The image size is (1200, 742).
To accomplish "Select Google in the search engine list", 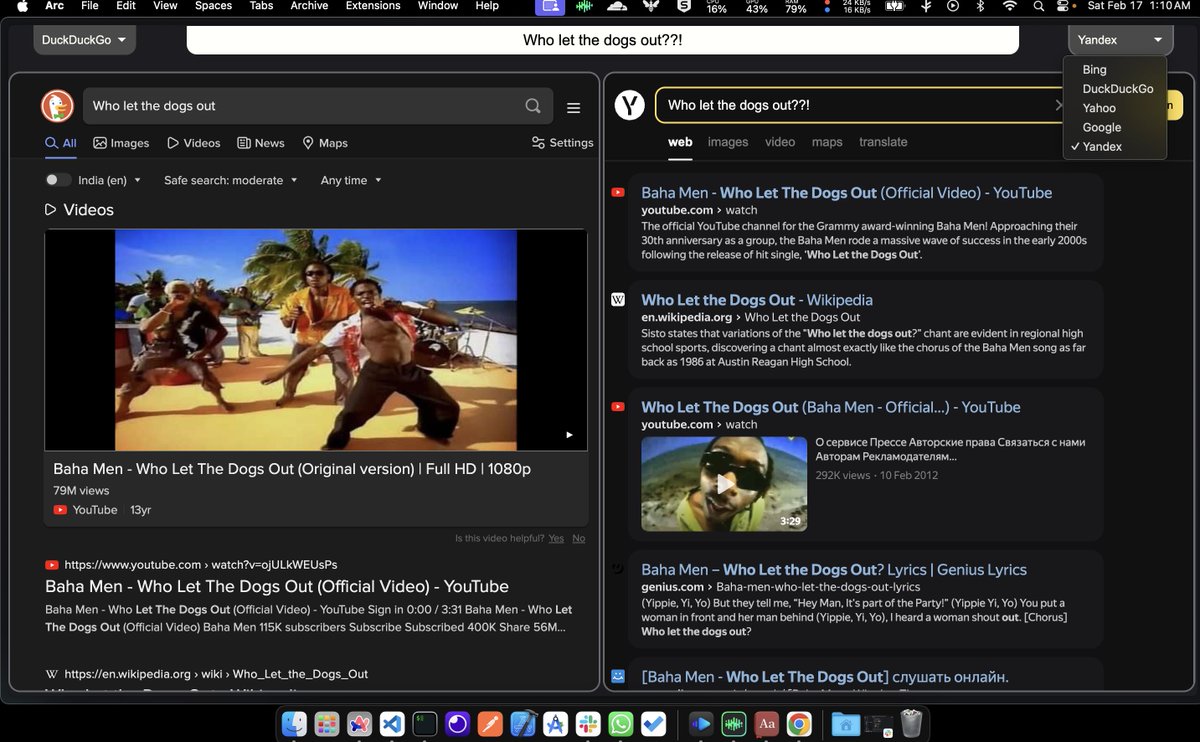I will click(1100, 127).
